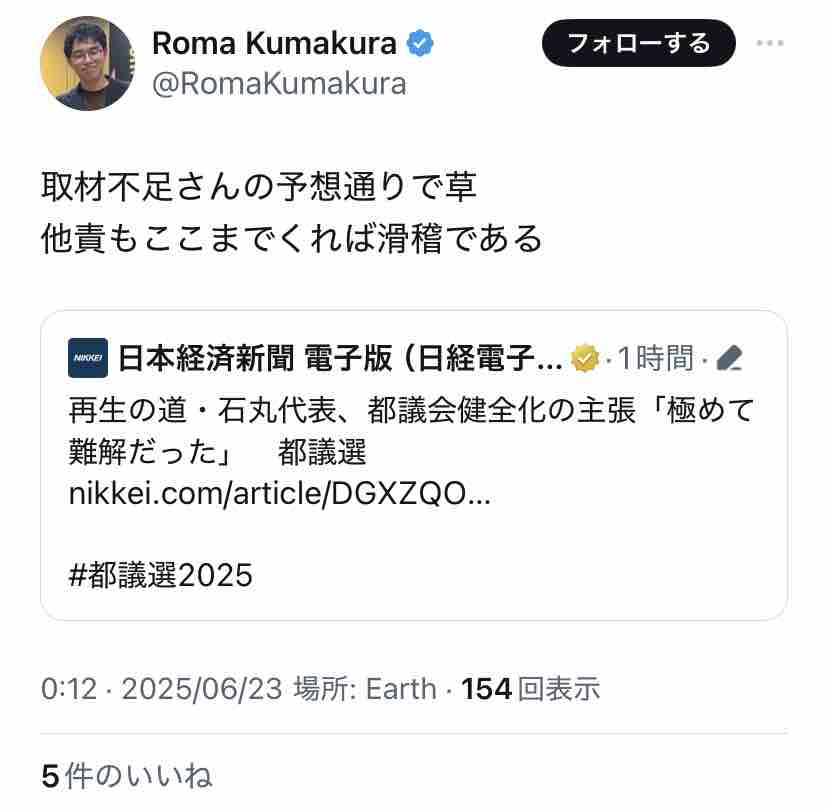Open the nikkei.com article link

coord(280,494)
